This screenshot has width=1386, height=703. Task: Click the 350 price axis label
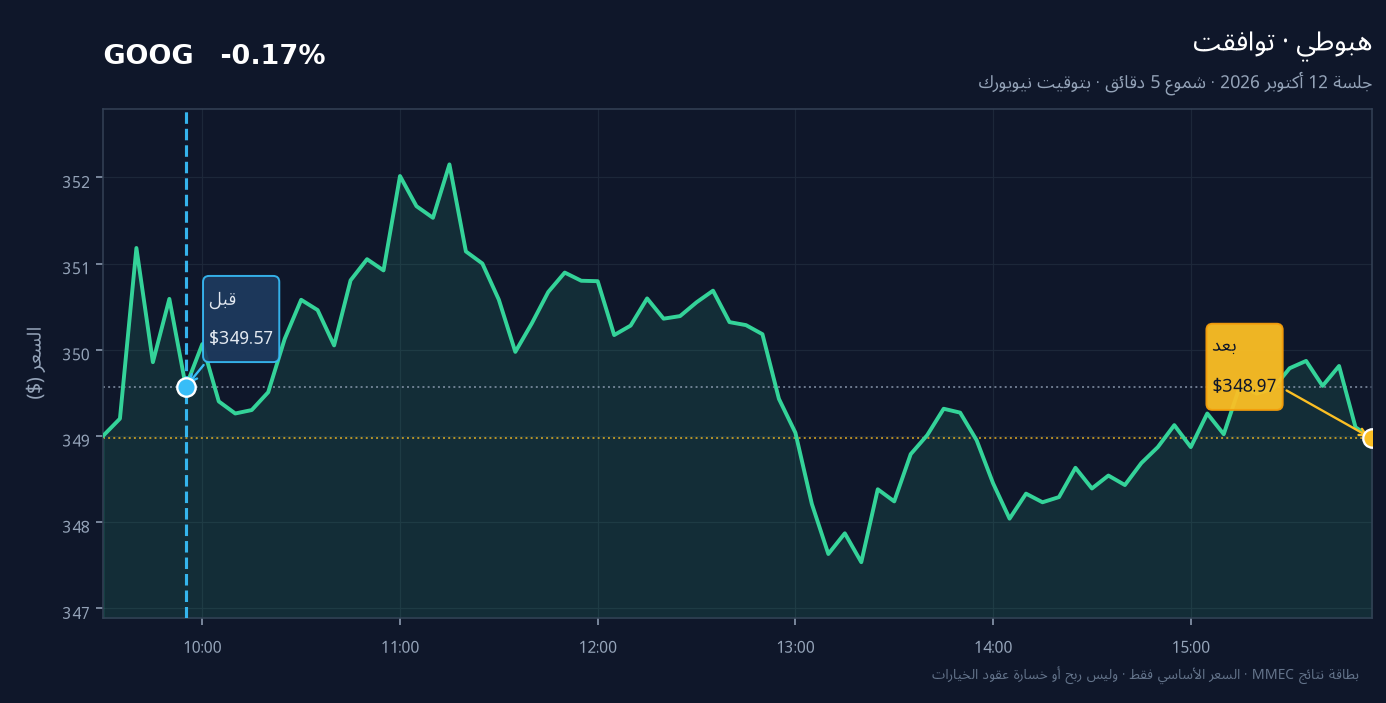click(x=78, y=353)
